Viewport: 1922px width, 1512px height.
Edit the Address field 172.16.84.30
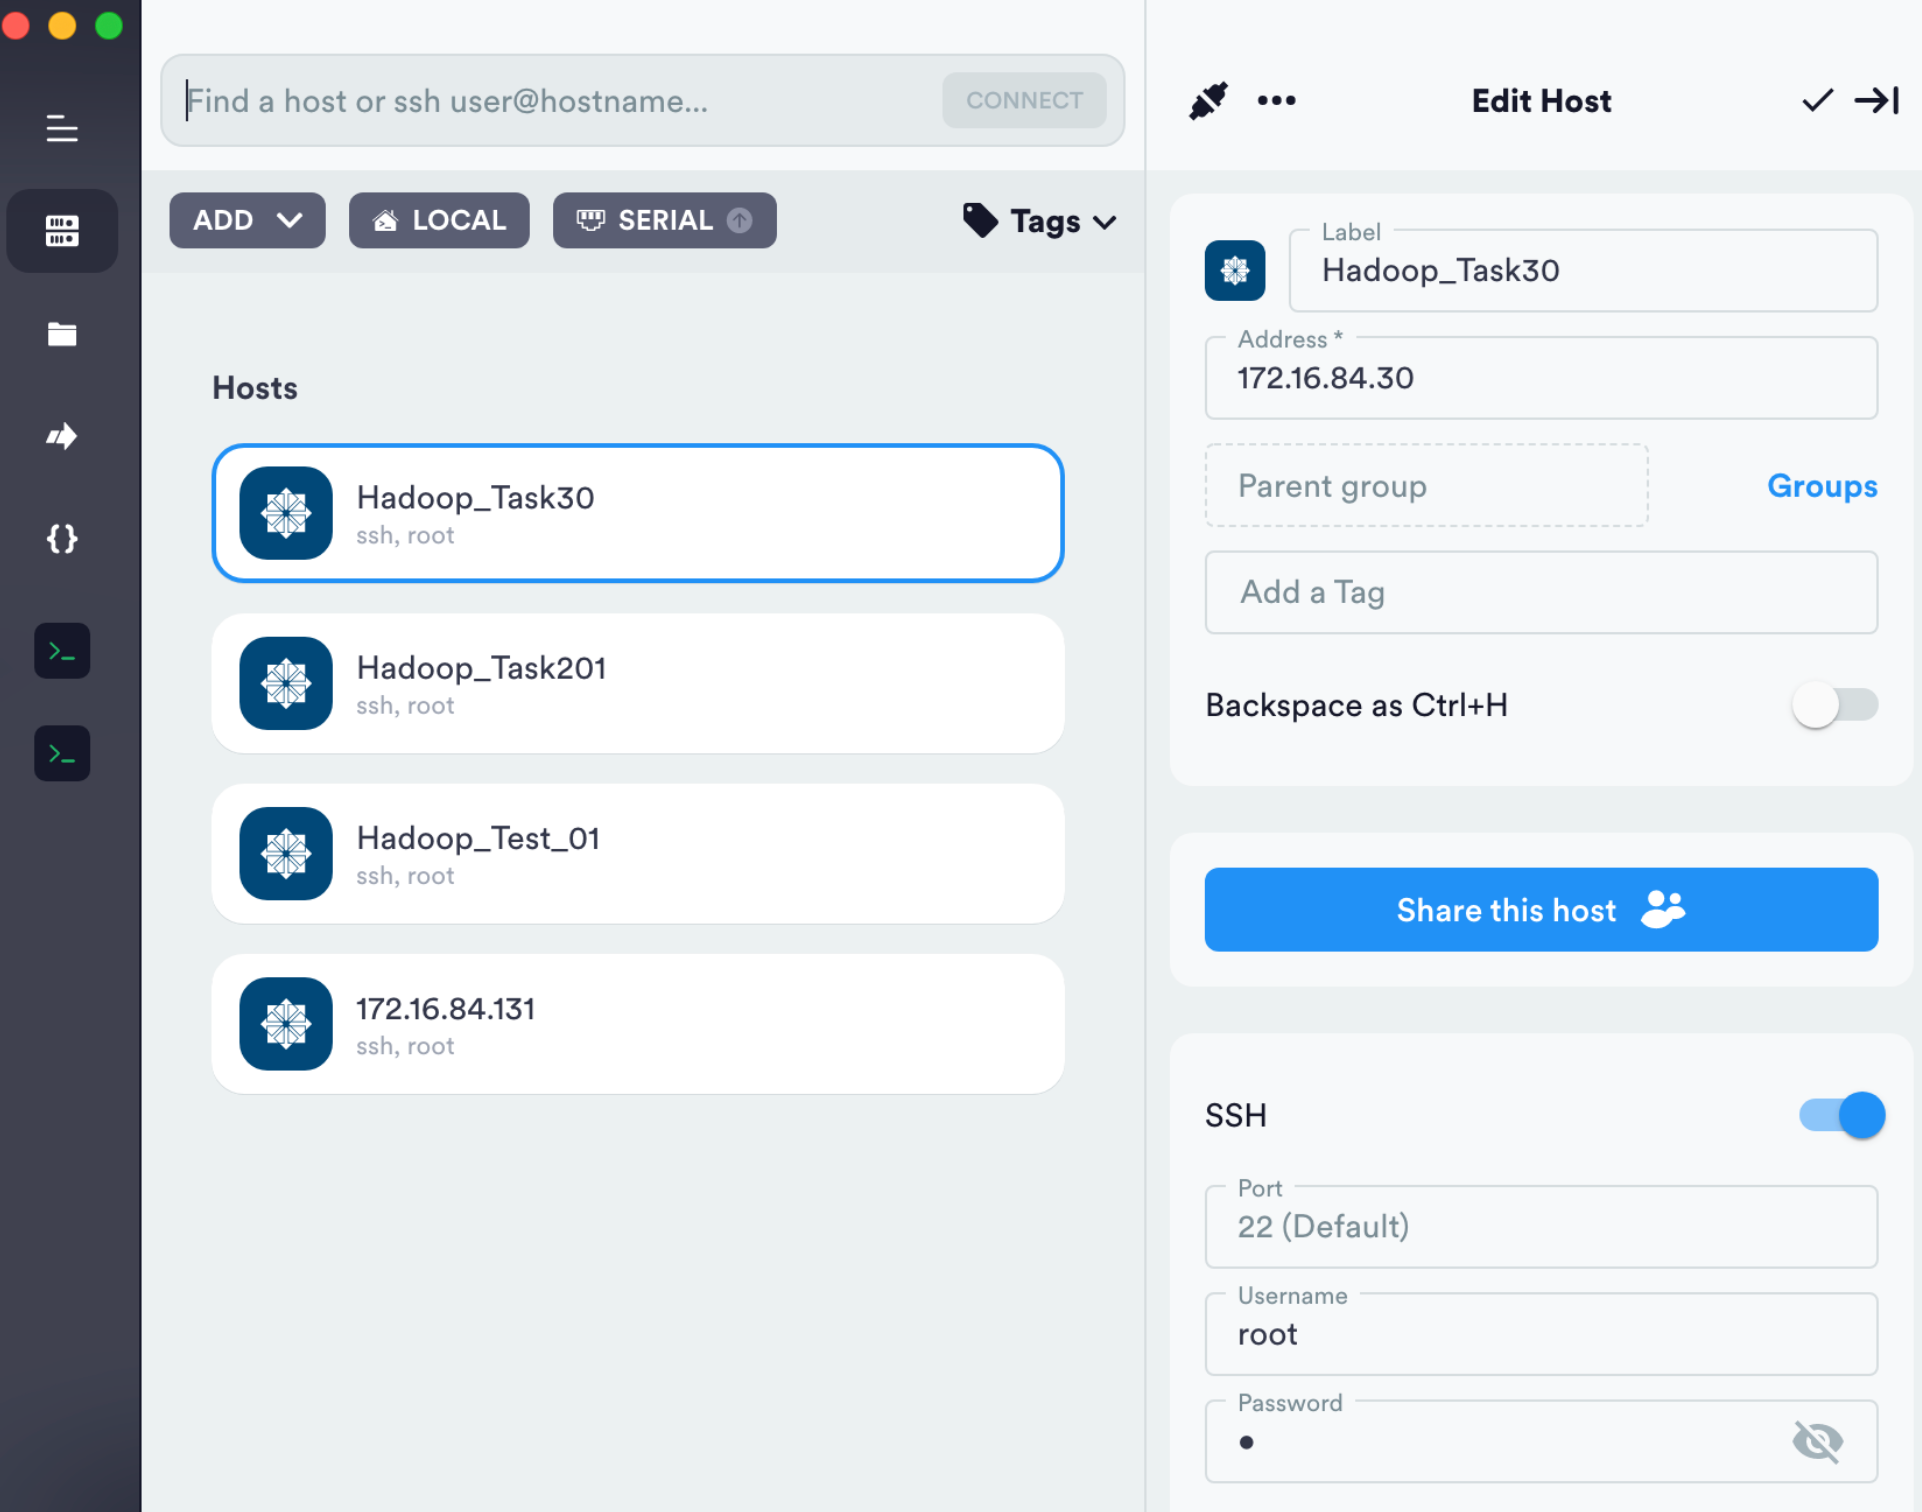click(x=1541, y=377)
